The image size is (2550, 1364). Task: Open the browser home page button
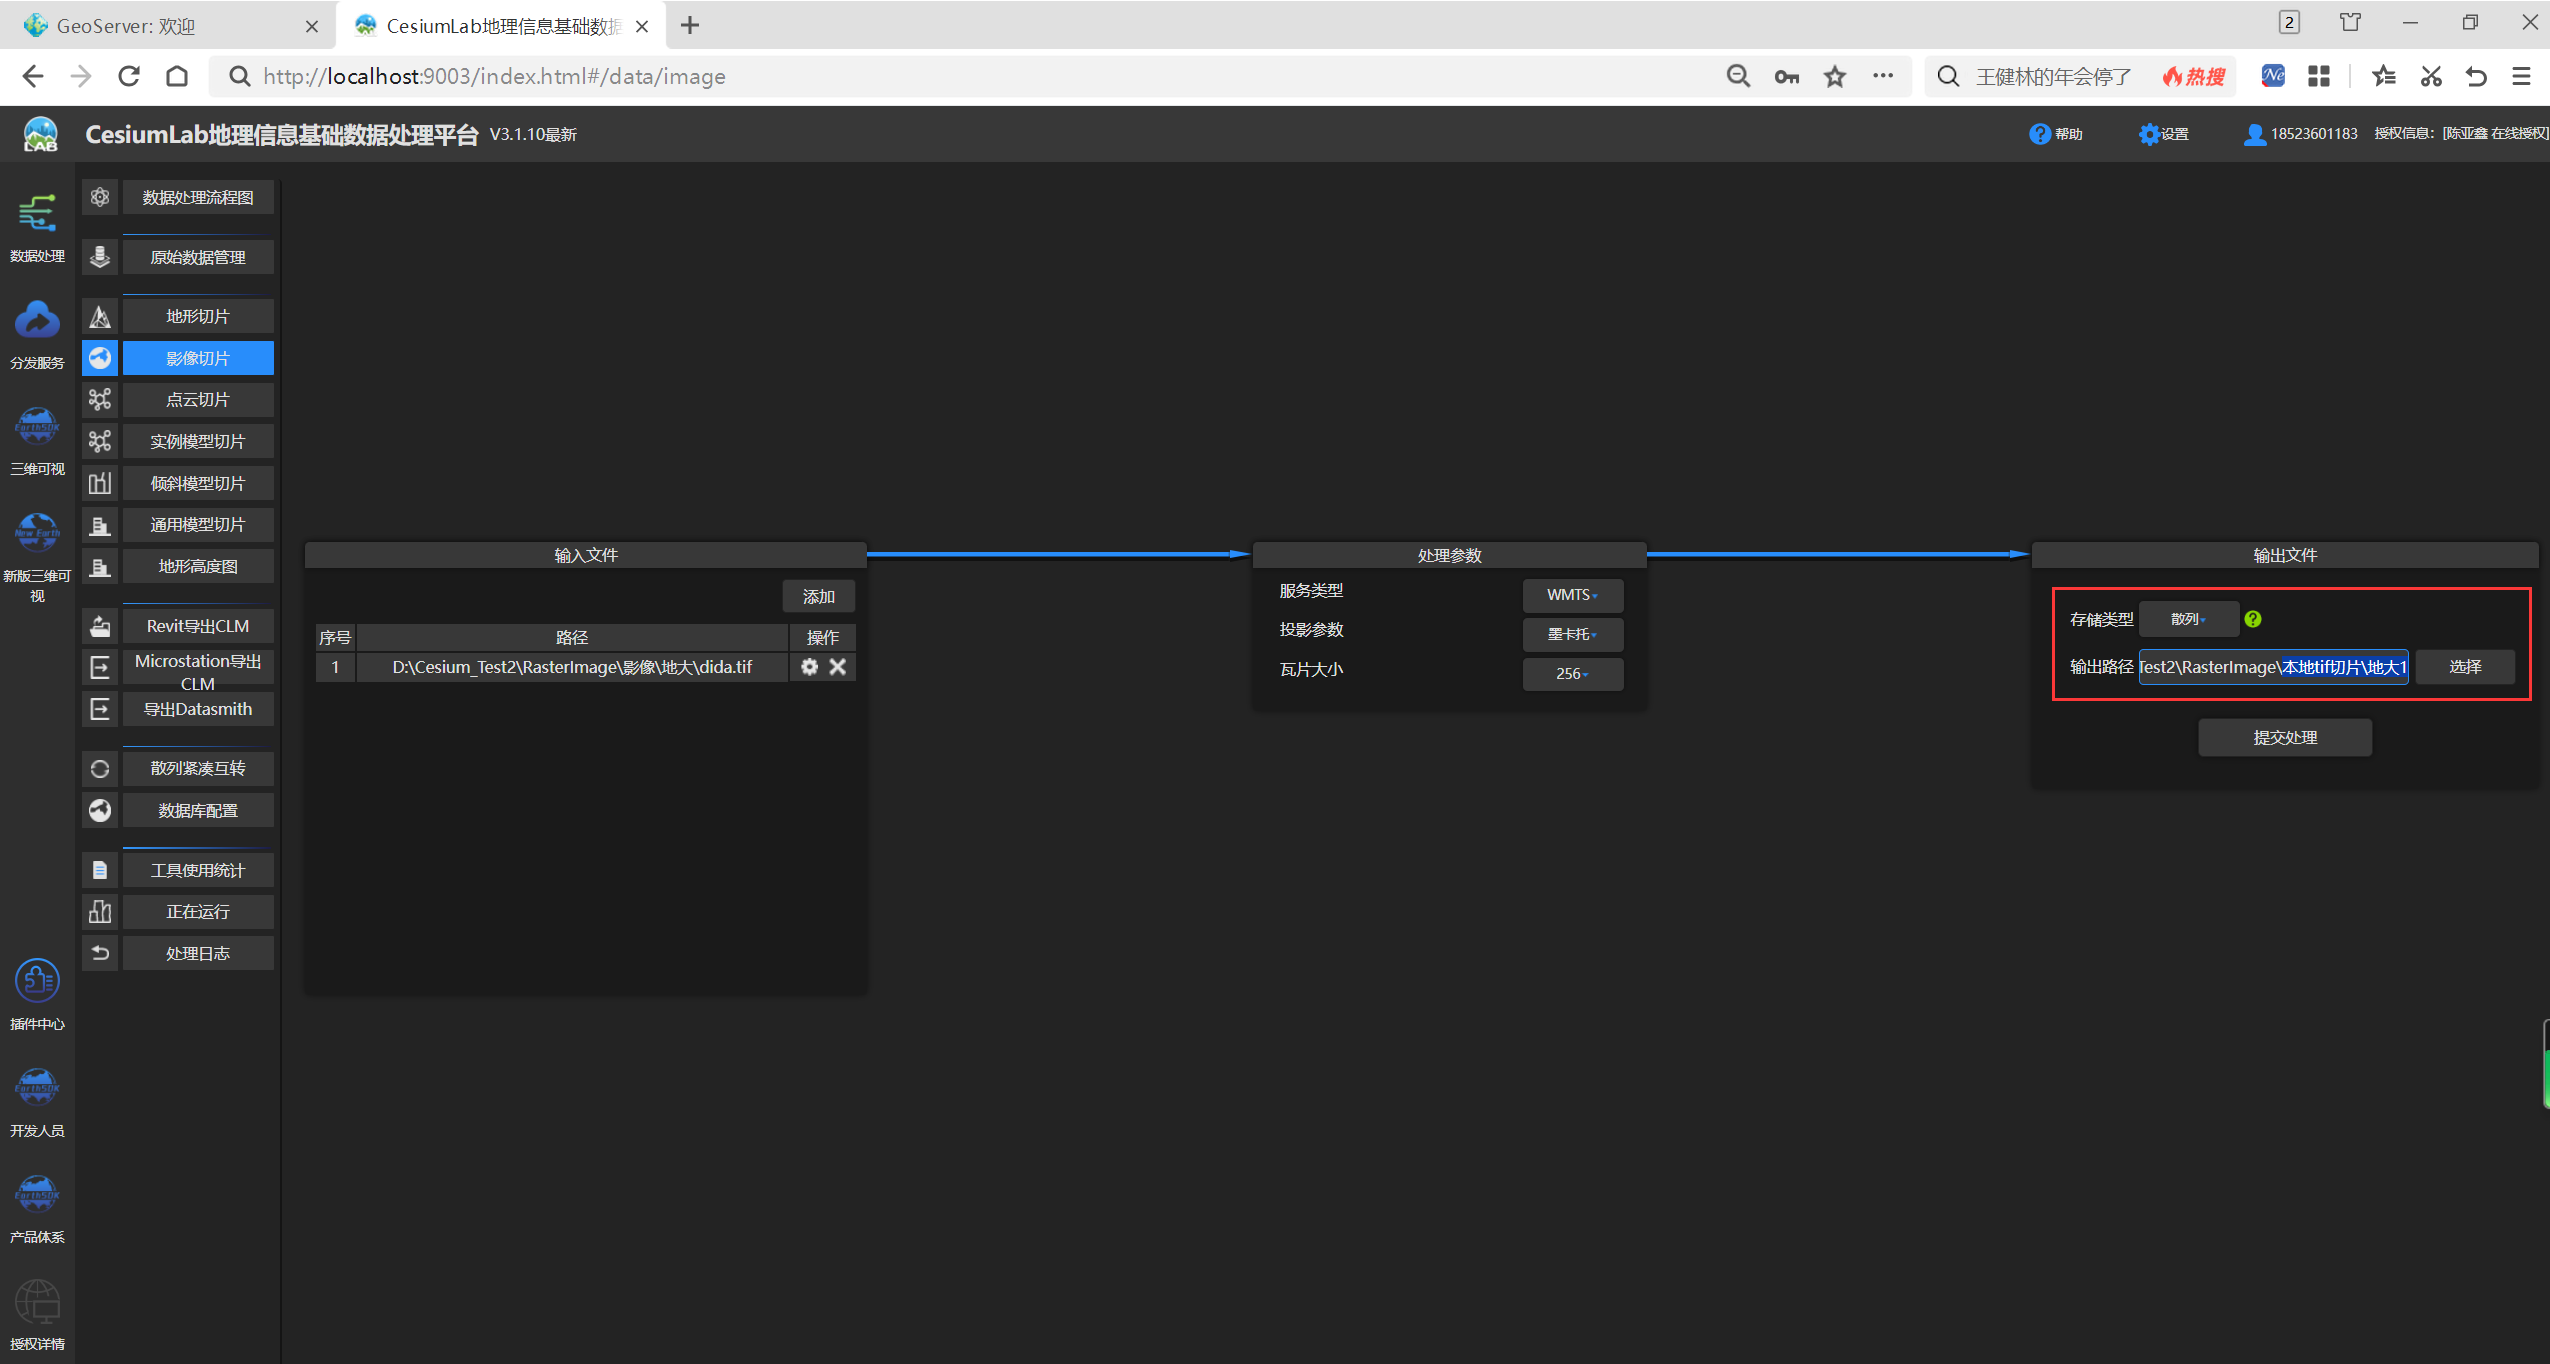177,76
